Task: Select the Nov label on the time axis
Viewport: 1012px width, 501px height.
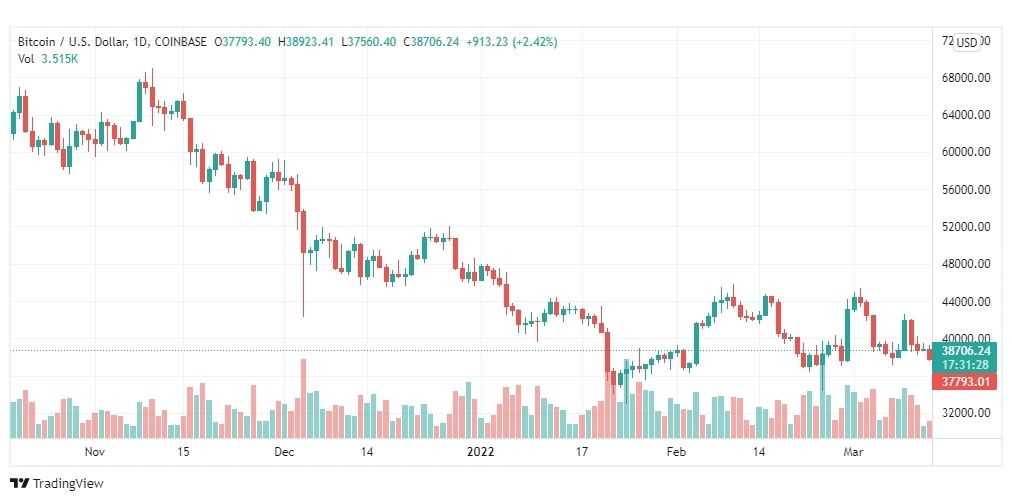Action: click(x=95, y=452)
